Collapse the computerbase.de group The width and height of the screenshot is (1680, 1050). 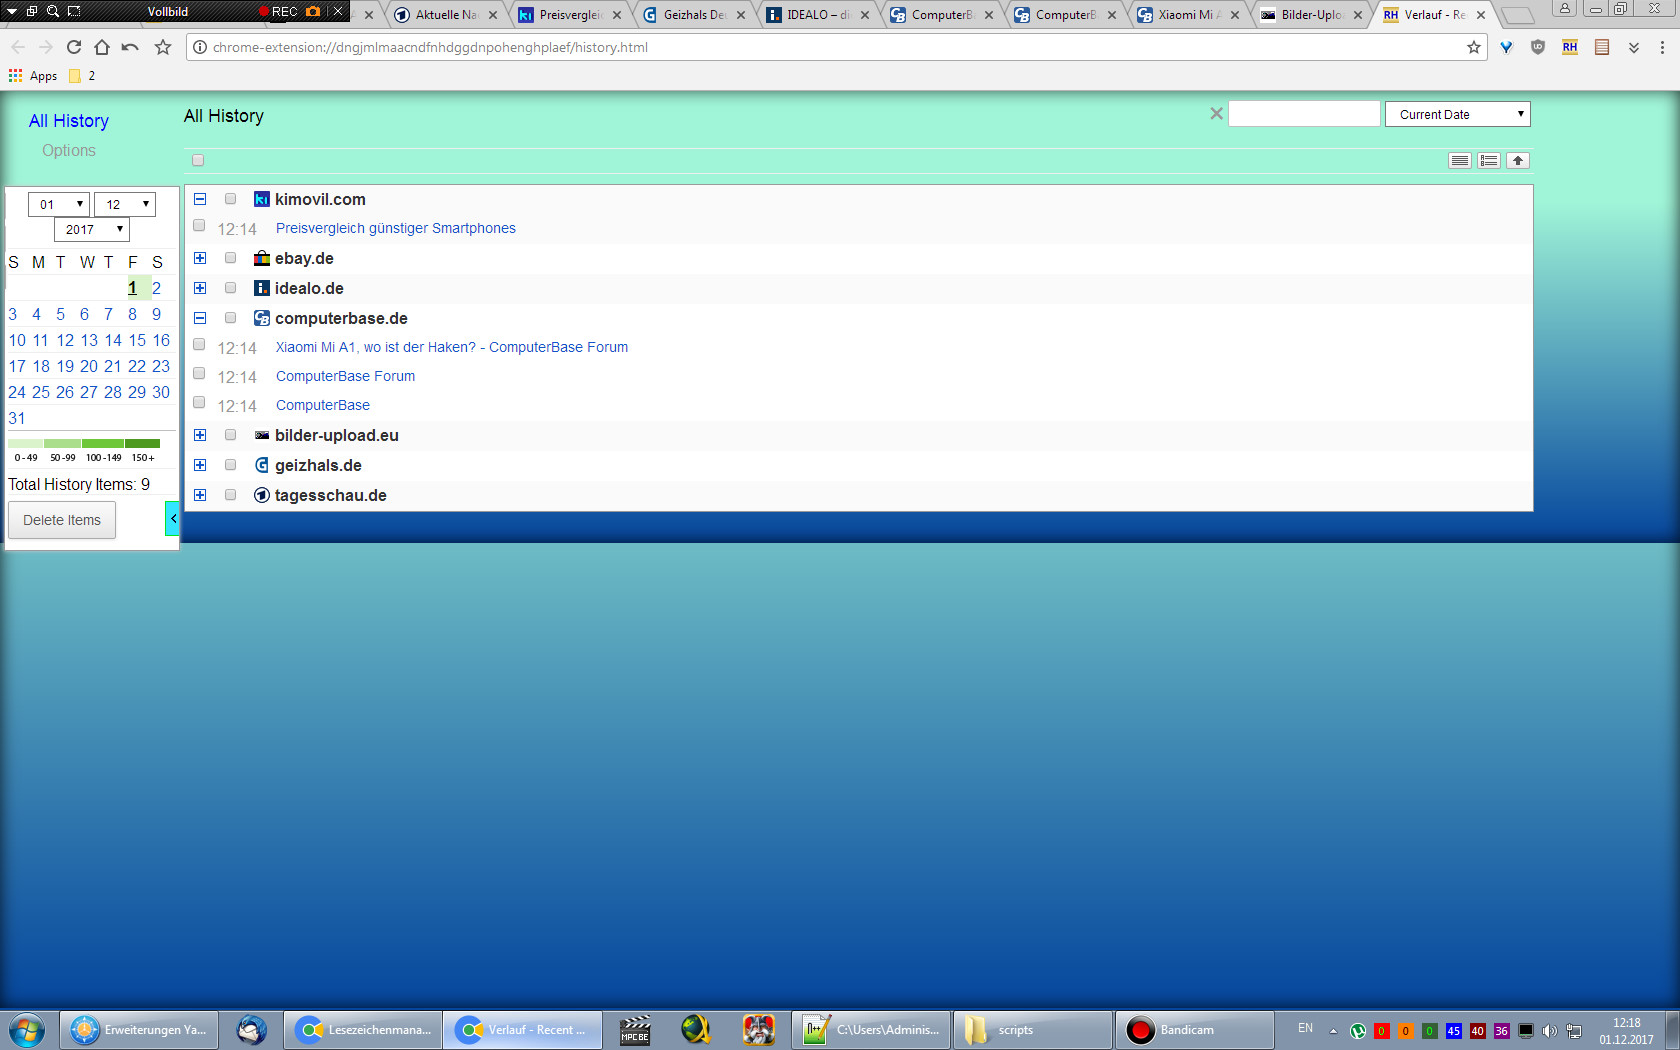[x=200, y=318]
